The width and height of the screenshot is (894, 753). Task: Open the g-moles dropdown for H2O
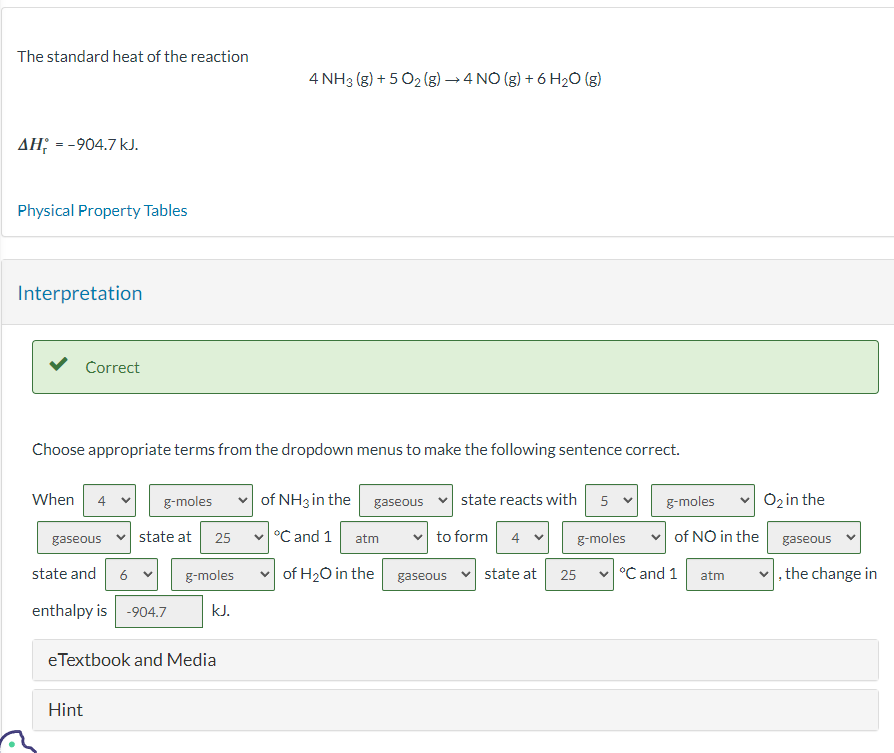tap(222, 575)
